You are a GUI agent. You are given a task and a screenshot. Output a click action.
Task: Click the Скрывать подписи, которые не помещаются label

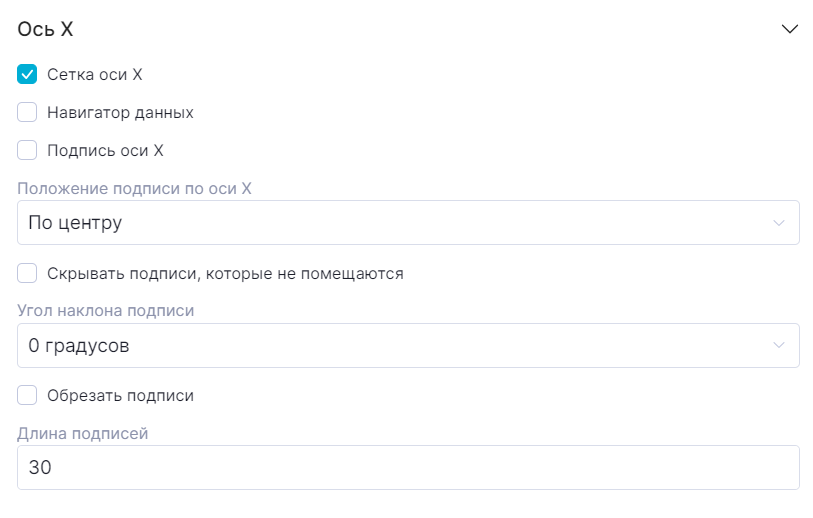coord(225,273)
